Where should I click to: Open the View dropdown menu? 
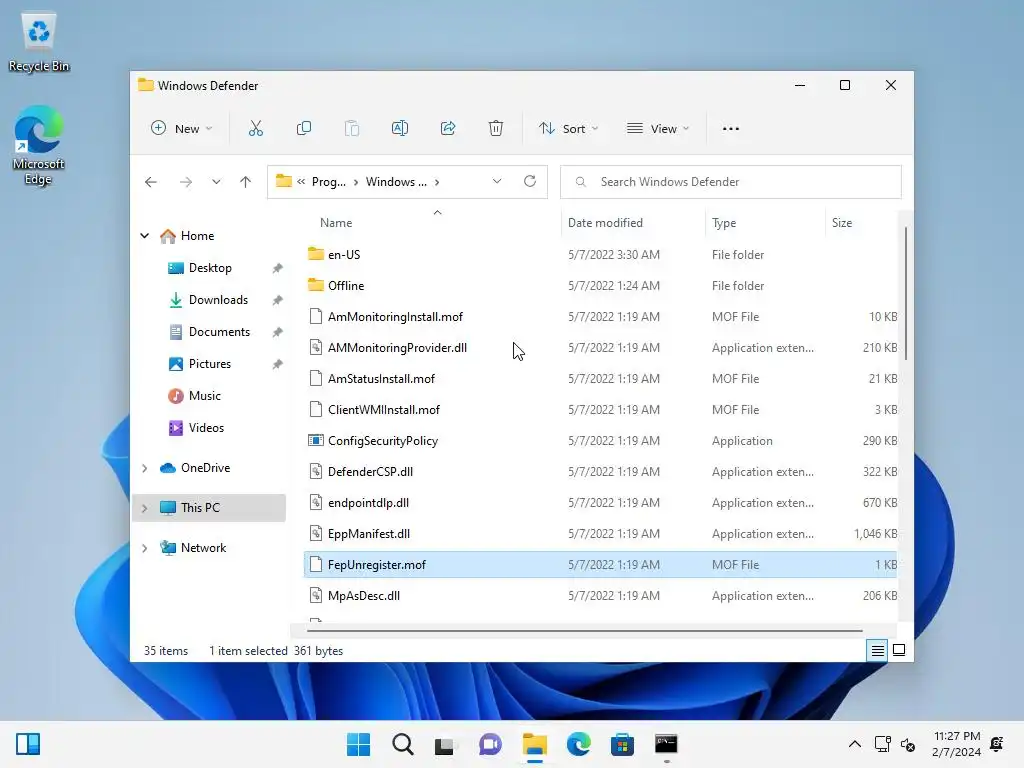pos(658,129)
